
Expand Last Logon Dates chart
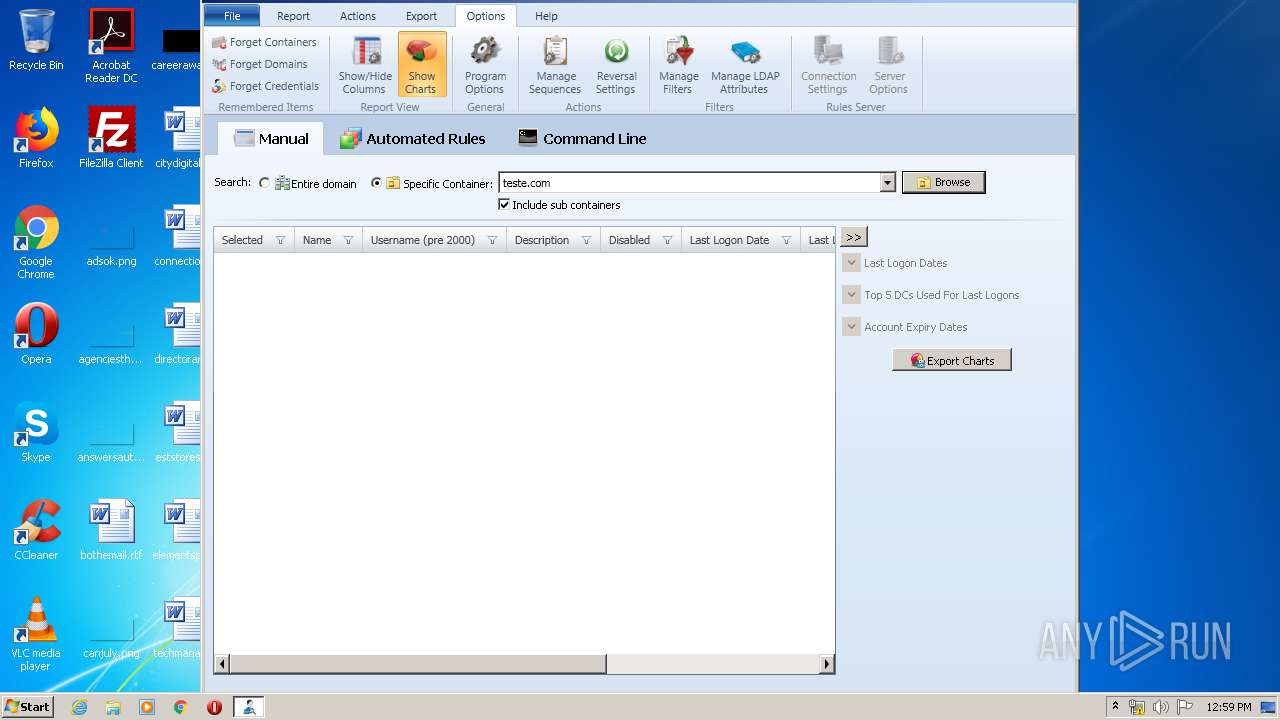click(x=851, y=263)
